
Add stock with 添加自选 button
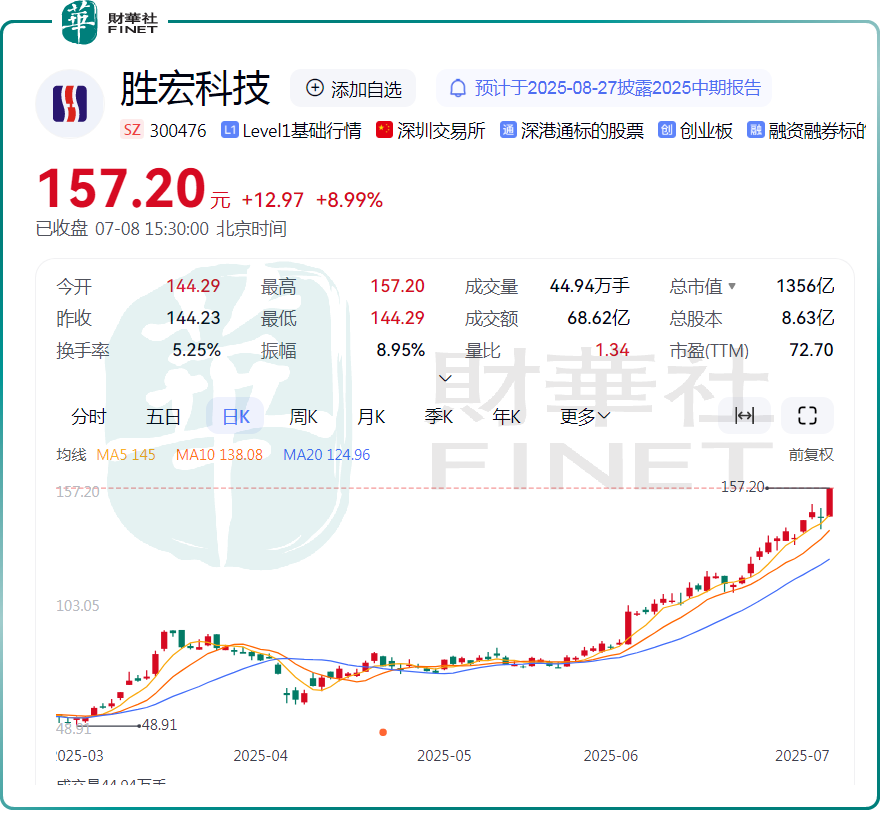pos(353,88)
